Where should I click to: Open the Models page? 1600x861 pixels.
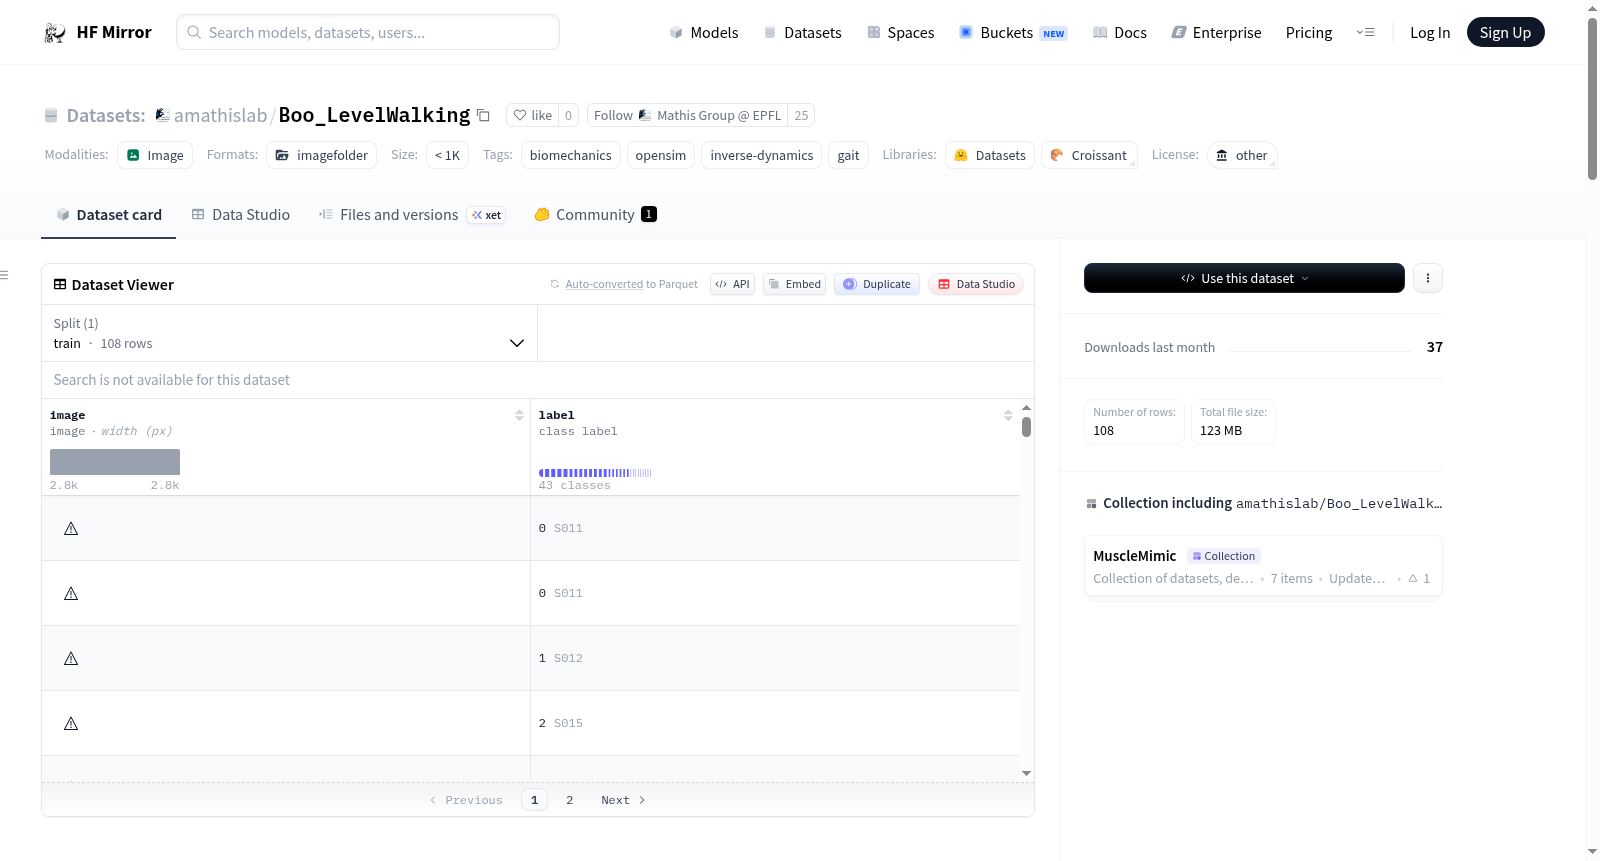(704, 32)
